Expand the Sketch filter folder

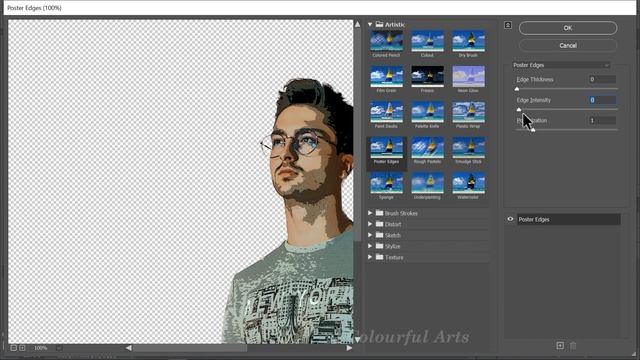tap(370, 235)
